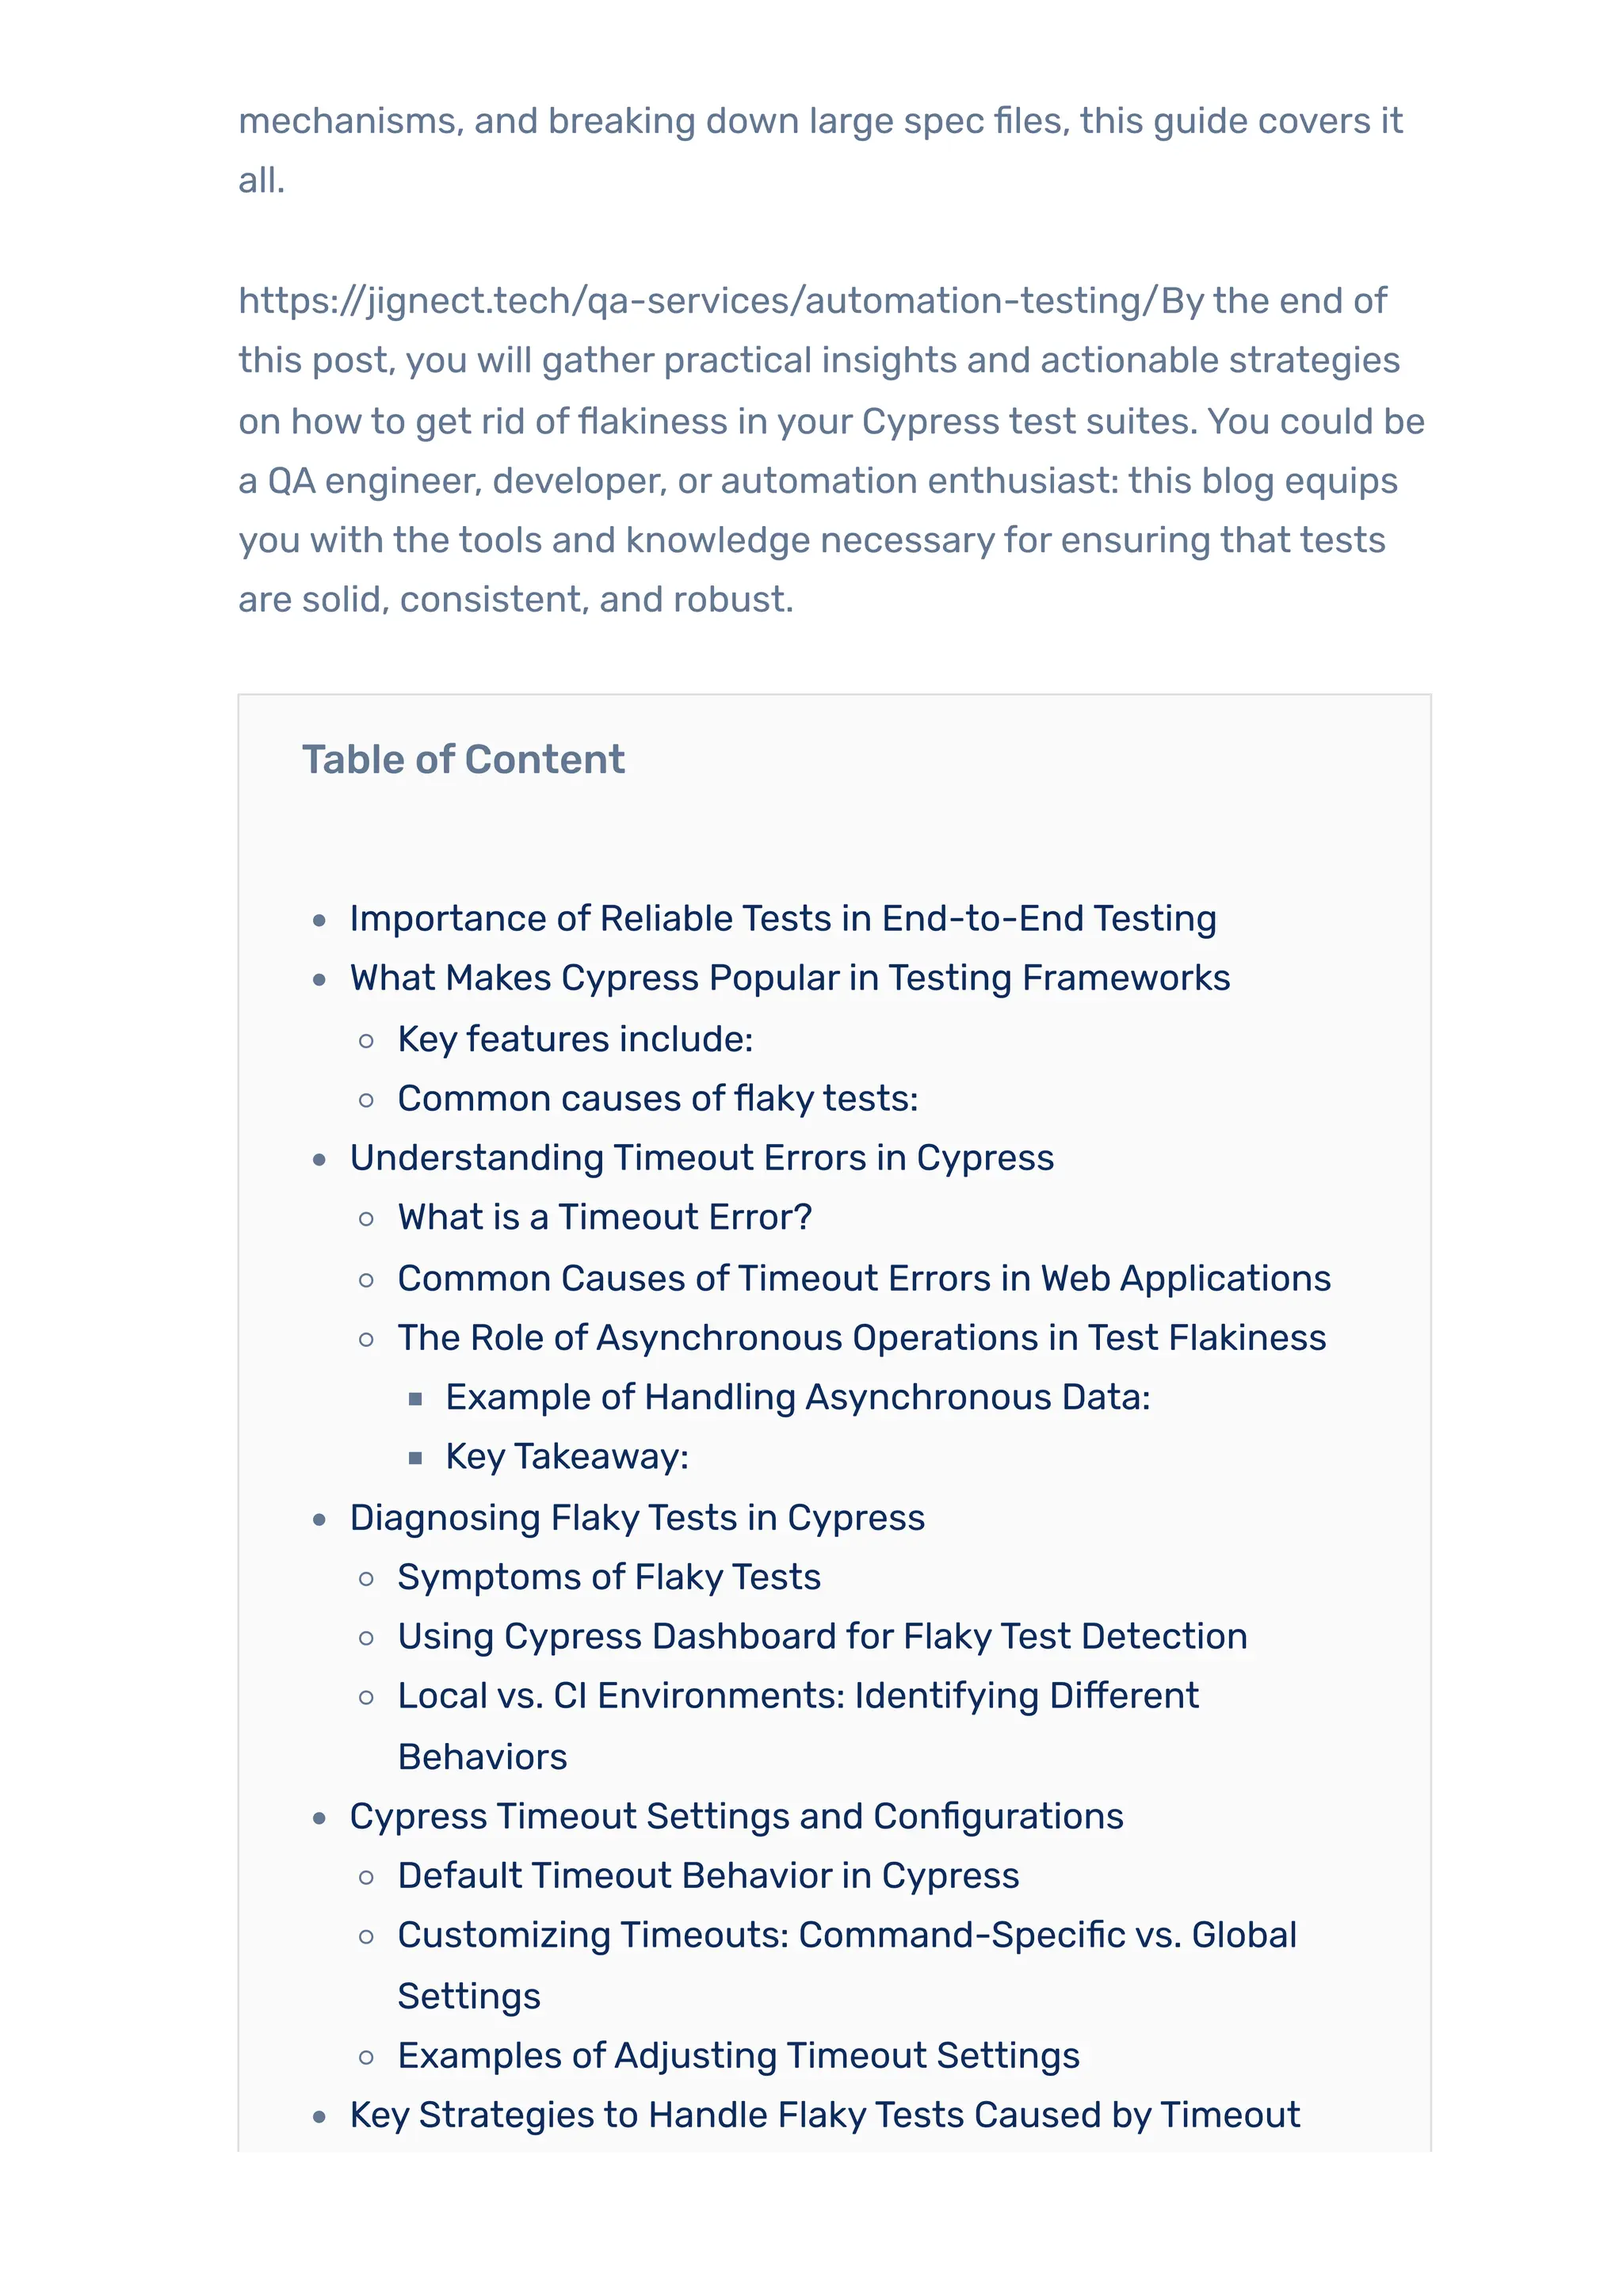Viewport: 1623px width, 2296px height.
Task: Go to 'Default Timeout Behavior in Cypress'
Action: pos(708,1875)
